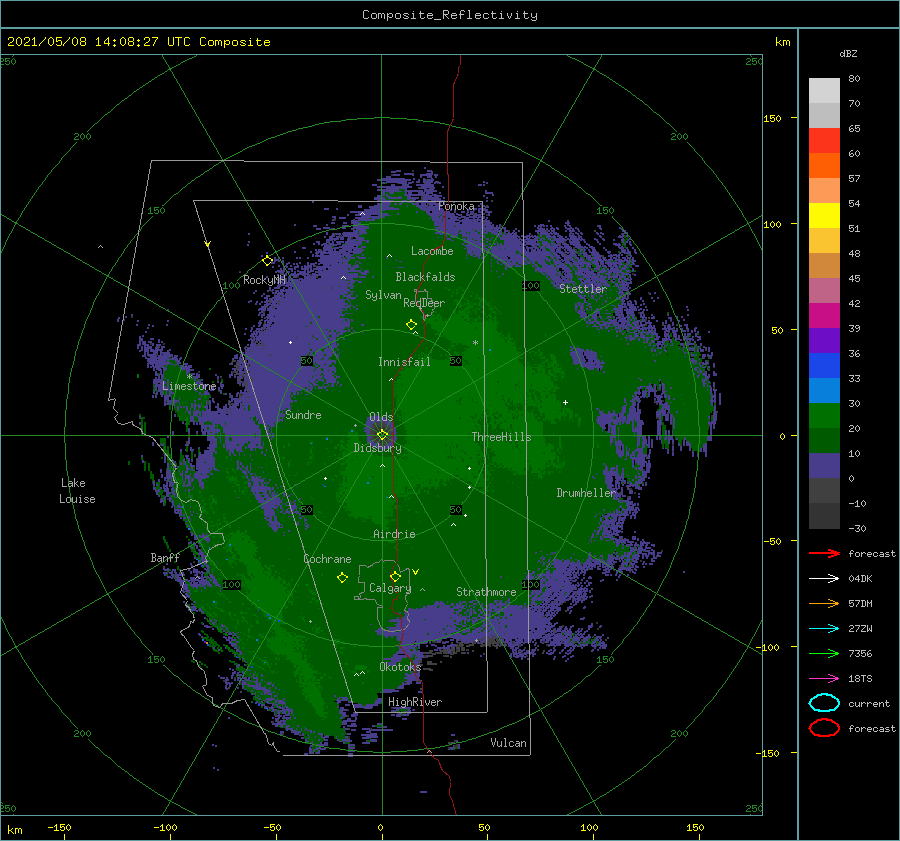Viewport: 900px width, 841px height.
Task: Click the red 65-60 dBZ color swatch
Action: coord(824,141)
